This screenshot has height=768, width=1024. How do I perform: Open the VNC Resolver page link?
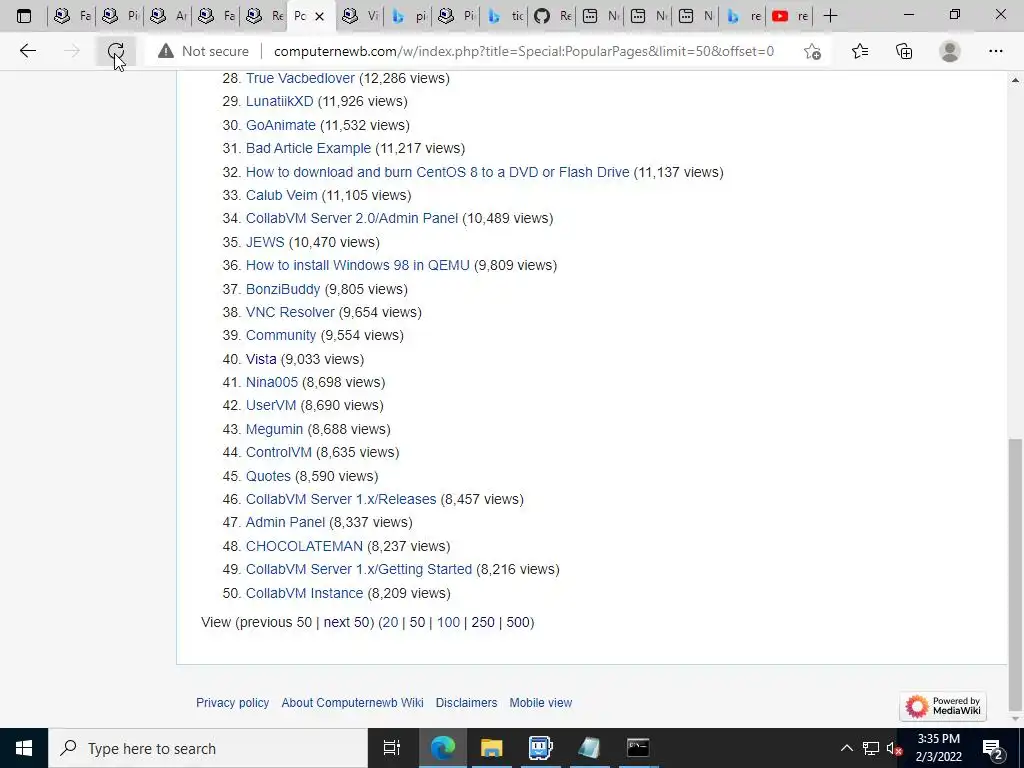[x=290, y=312]
